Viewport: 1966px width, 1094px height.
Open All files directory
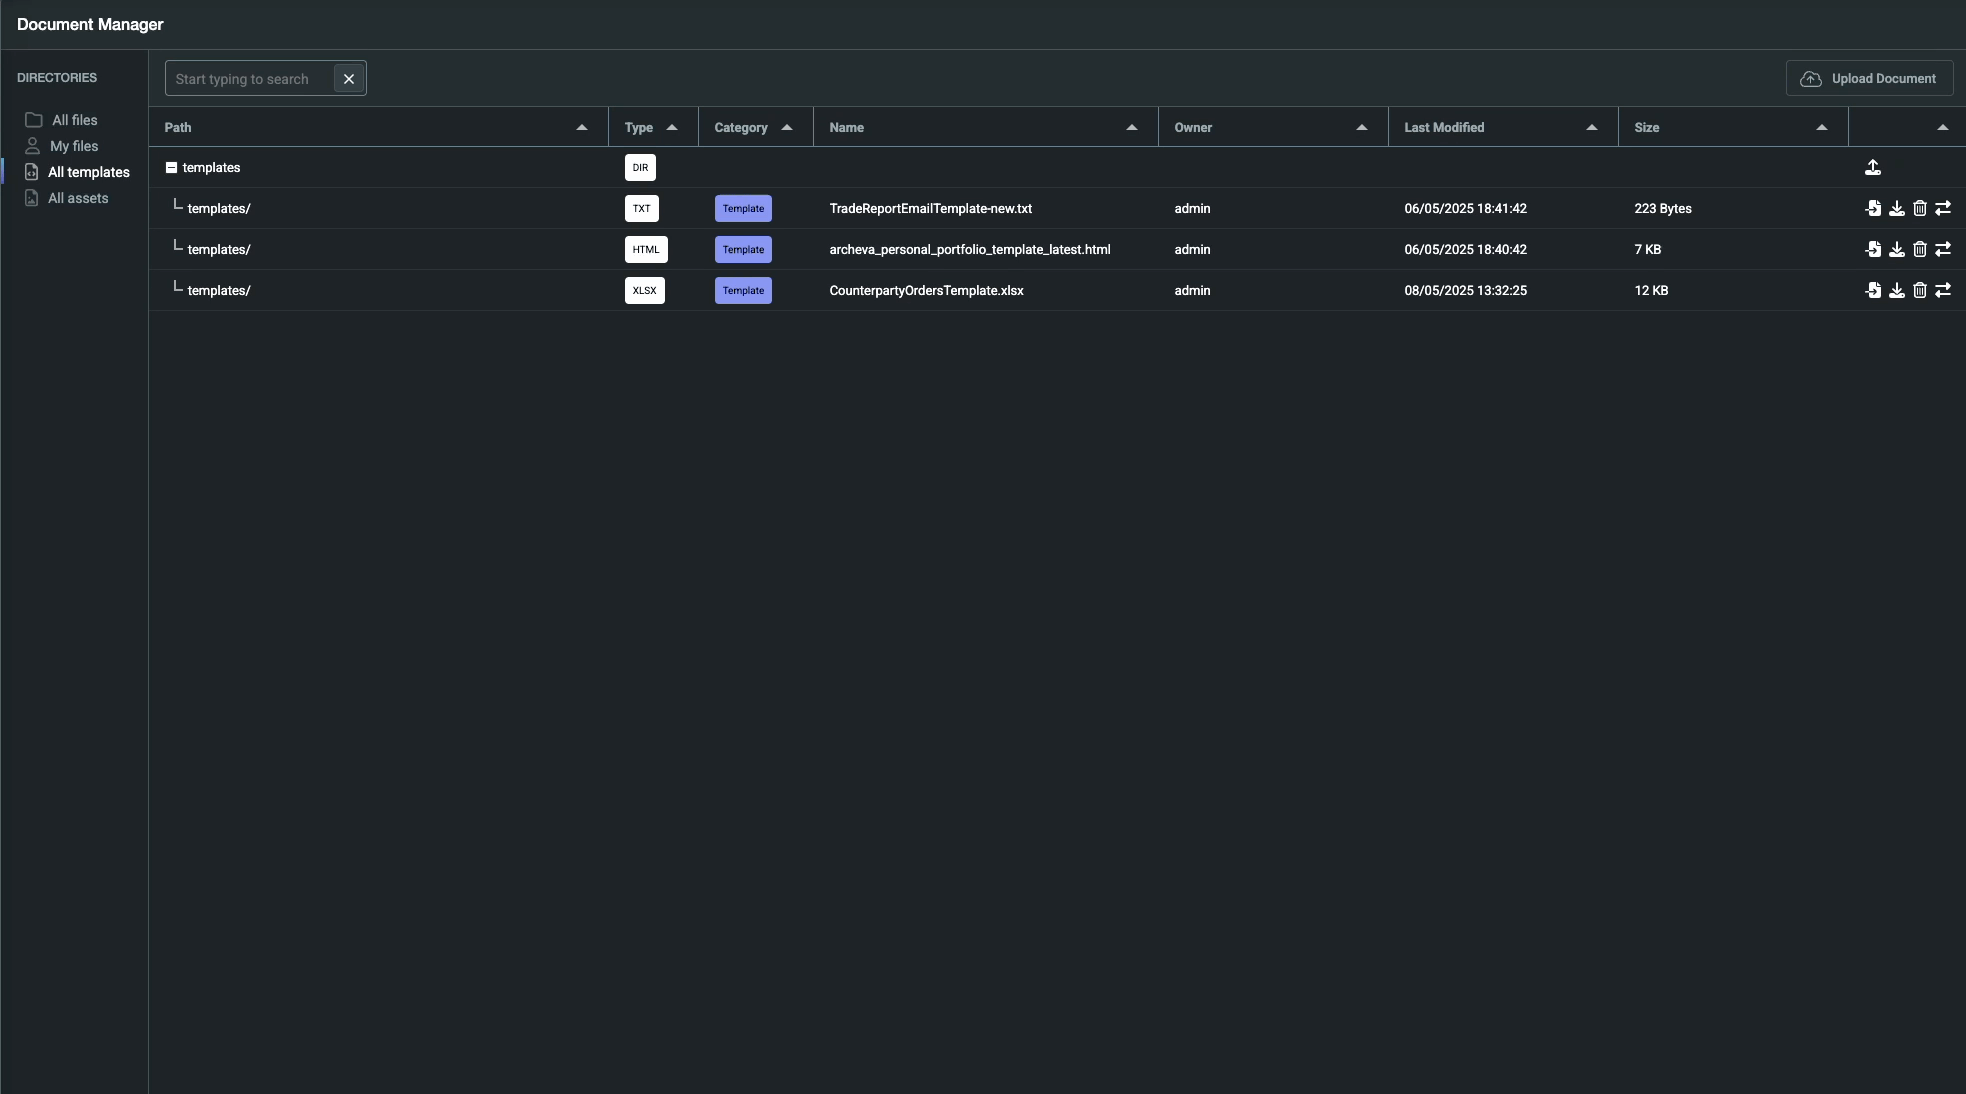click(74, 120)
